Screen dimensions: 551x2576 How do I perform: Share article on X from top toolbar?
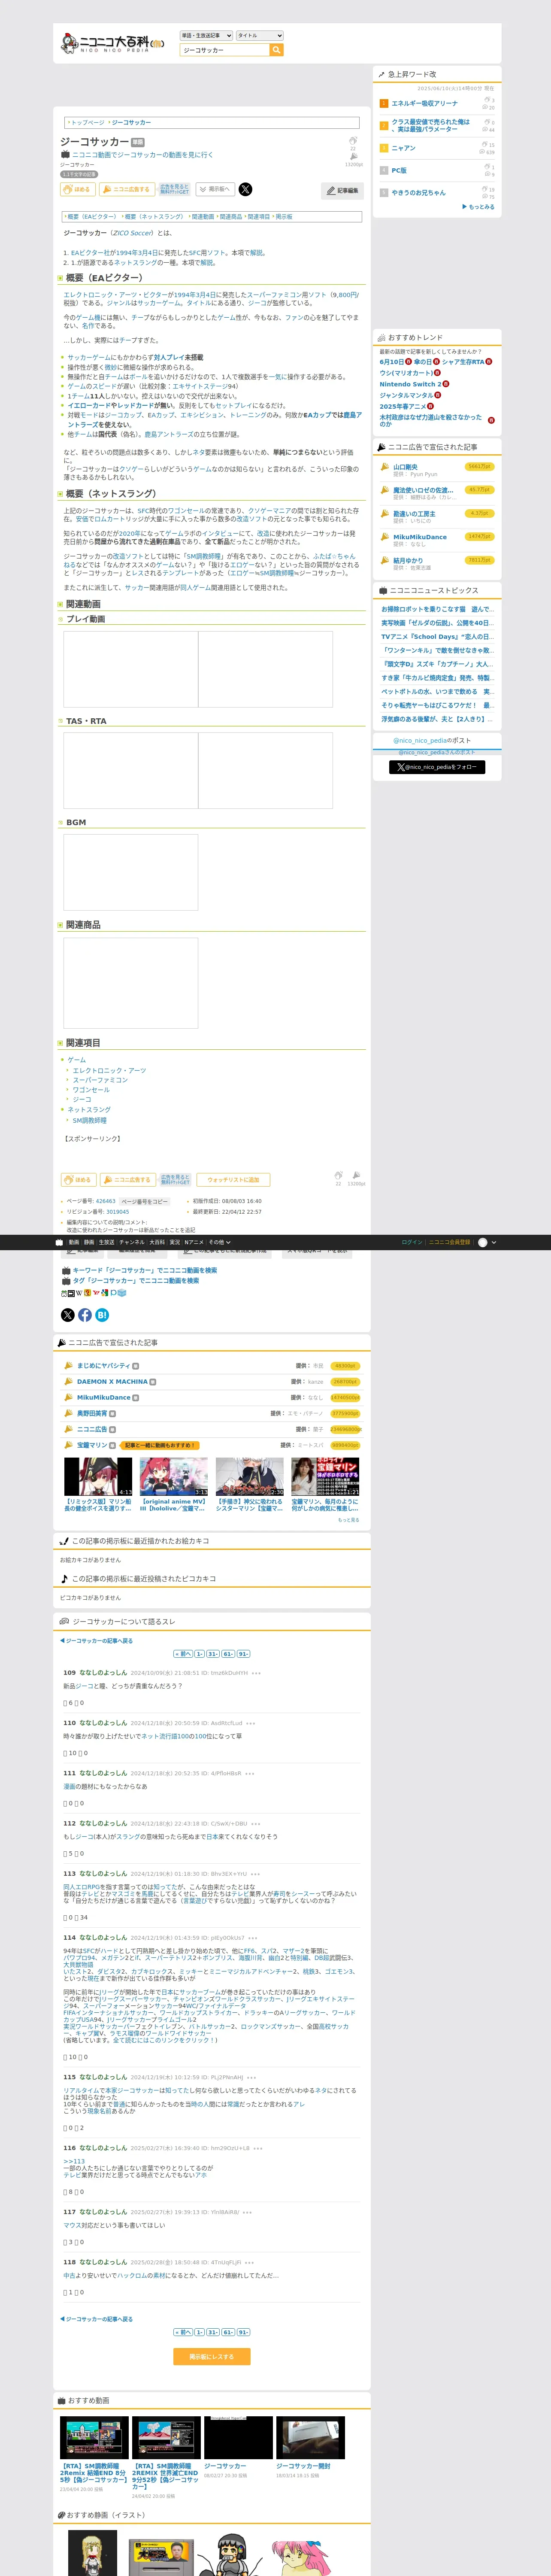point(245,189)
